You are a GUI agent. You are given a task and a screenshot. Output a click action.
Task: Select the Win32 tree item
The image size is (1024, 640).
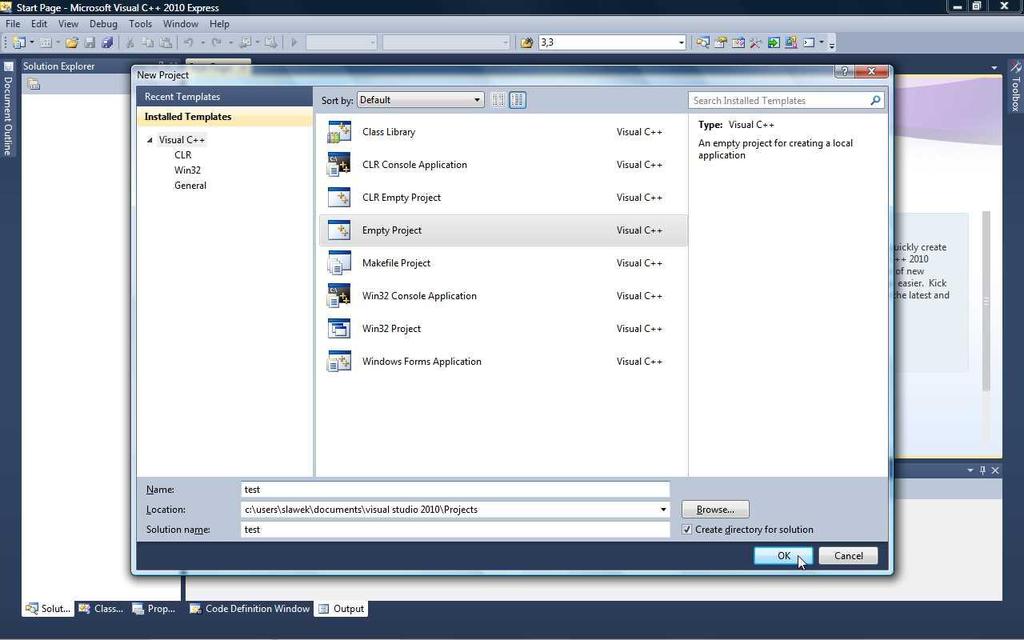[187, 170]
